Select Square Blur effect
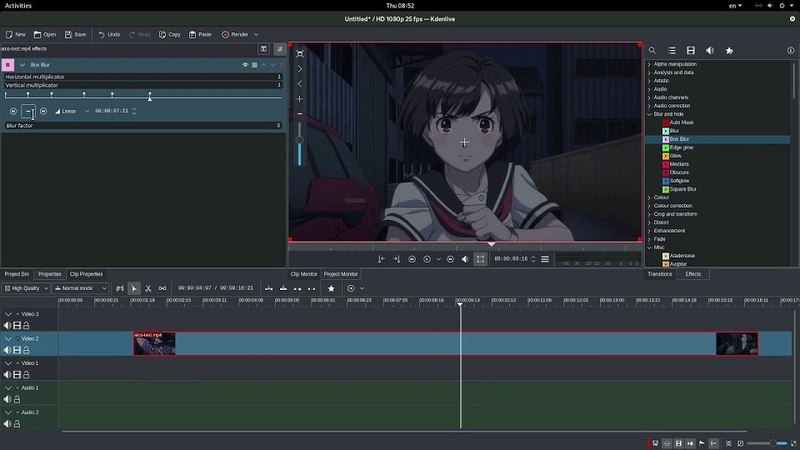 tap(683, 189)
